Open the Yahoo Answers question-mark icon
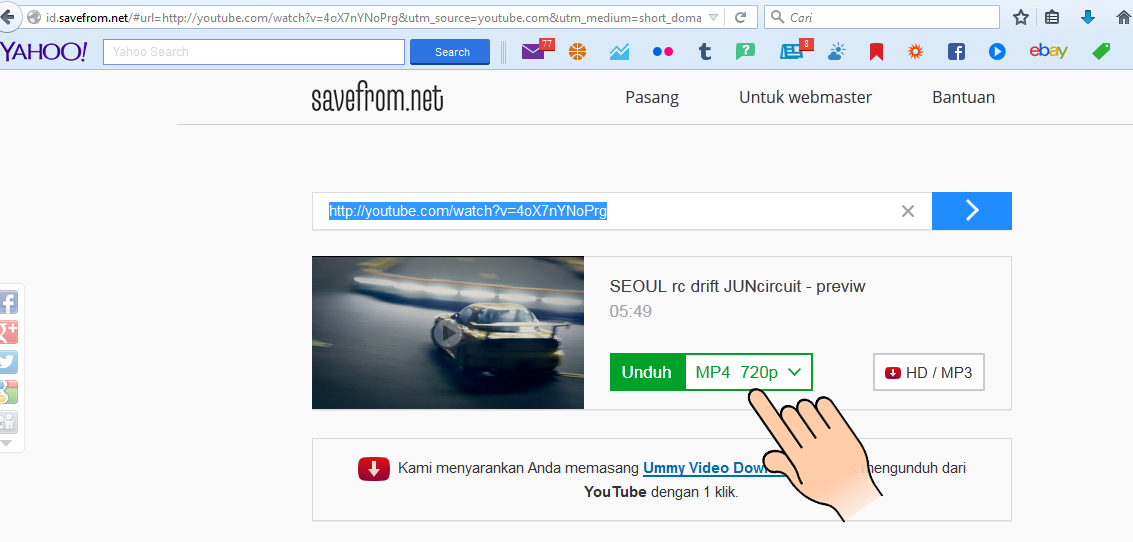1133x542 pixels. [745, 52]
